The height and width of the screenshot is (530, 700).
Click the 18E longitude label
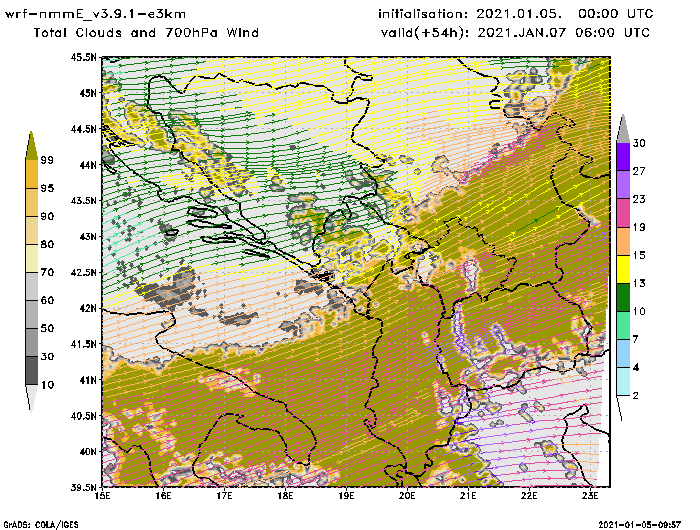point(285,496)
